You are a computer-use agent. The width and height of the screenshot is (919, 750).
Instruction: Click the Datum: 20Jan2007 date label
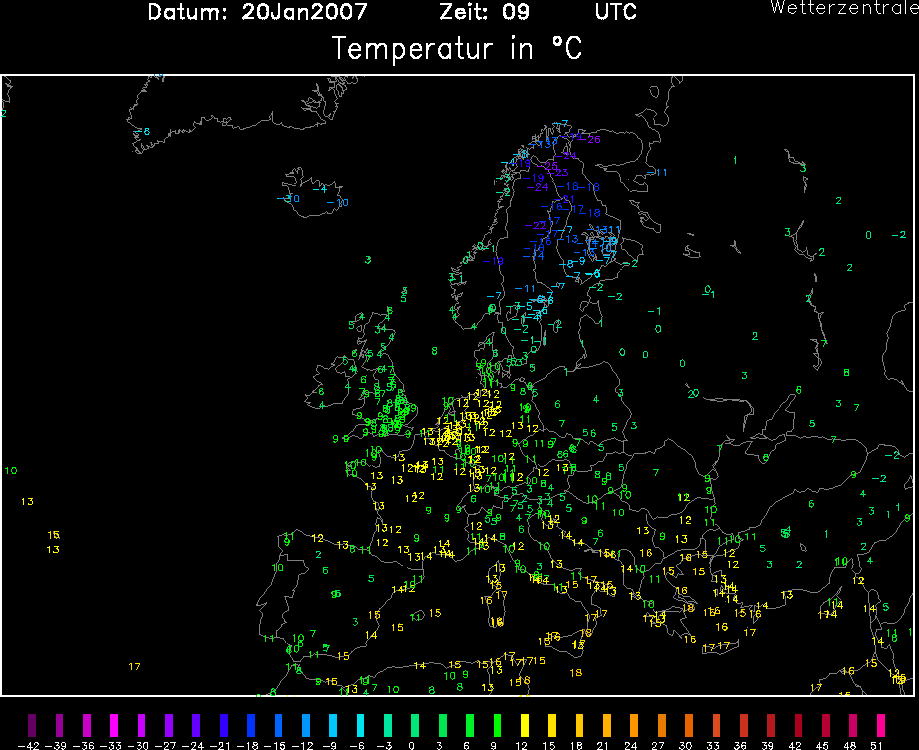coord(258,12)
